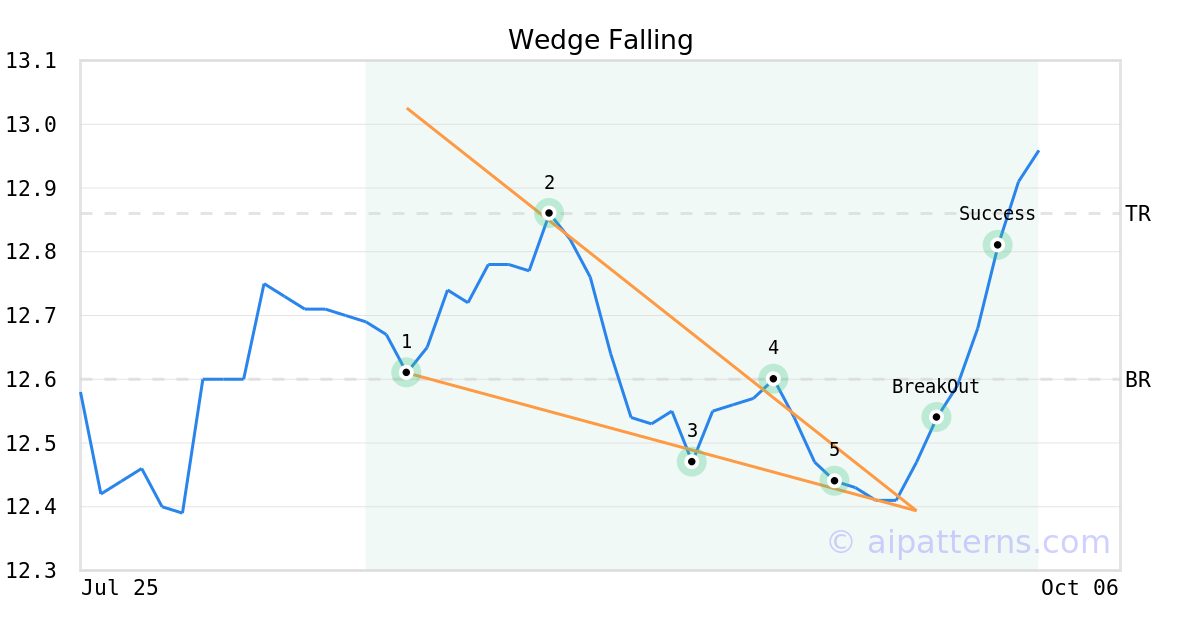Click the 12.3 price axis label
Image resolution: width=1200 pixels, height=630 pixels.
(x=31, y=571)
